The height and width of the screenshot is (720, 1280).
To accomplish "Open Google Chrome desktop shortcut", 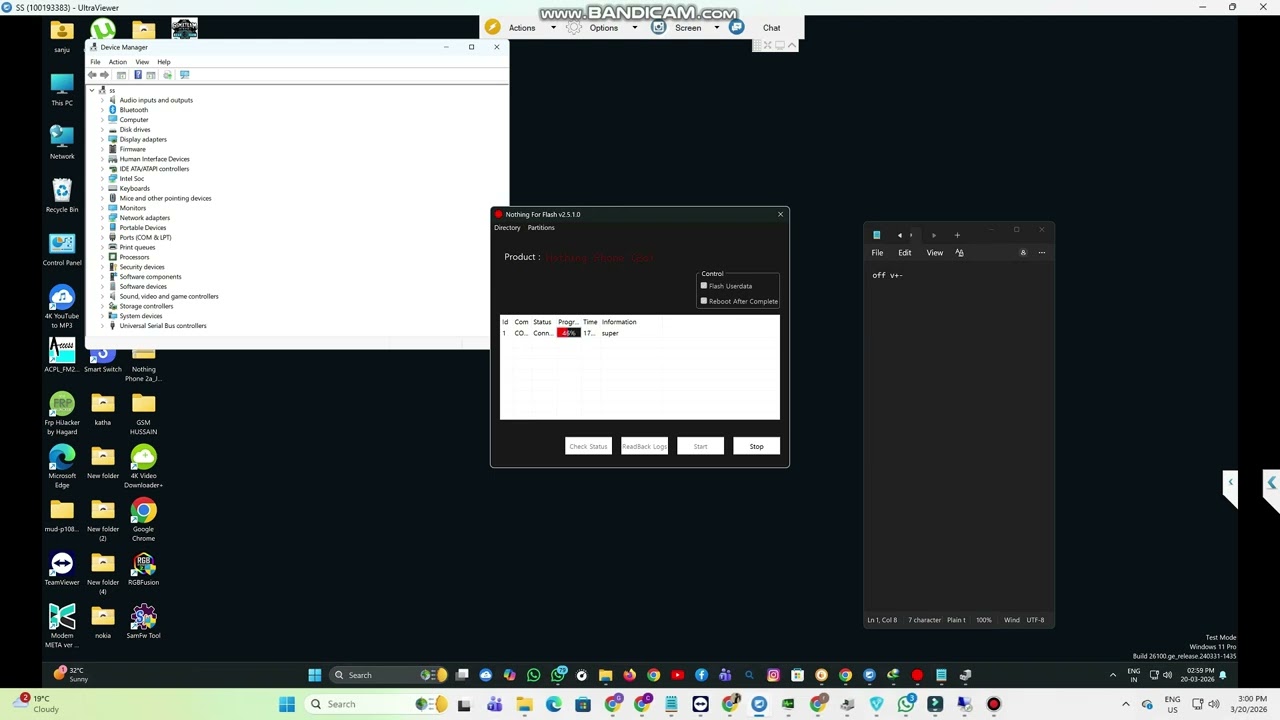I will point(143,519).
